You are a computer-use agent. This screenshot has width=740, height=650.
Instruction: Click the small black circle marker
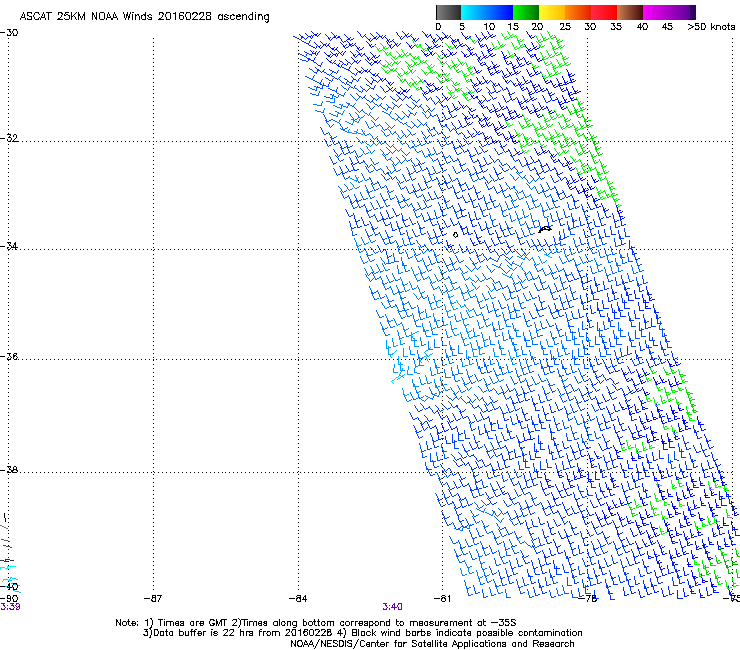click(x=455, y=235)
